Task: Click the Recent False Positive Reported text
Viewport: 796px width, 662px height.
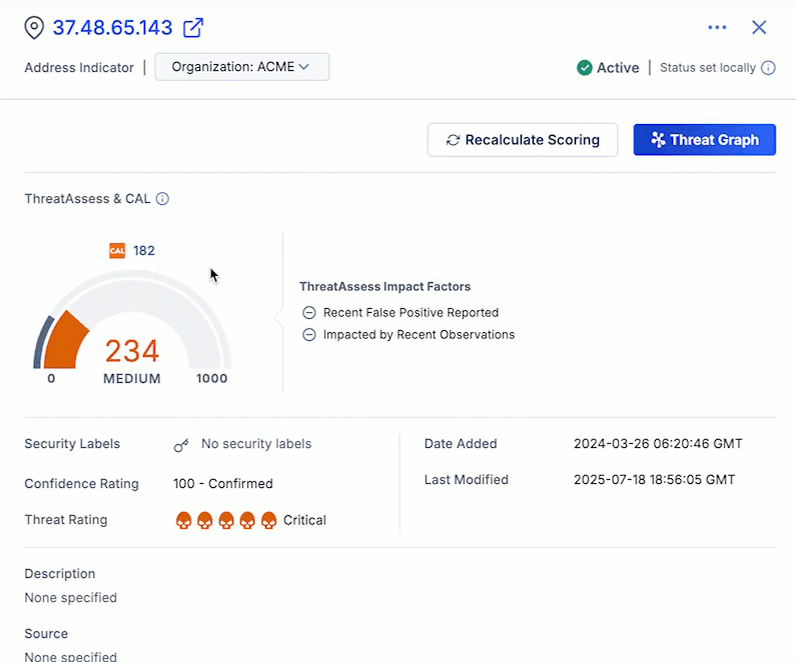Action: [411, 313]
